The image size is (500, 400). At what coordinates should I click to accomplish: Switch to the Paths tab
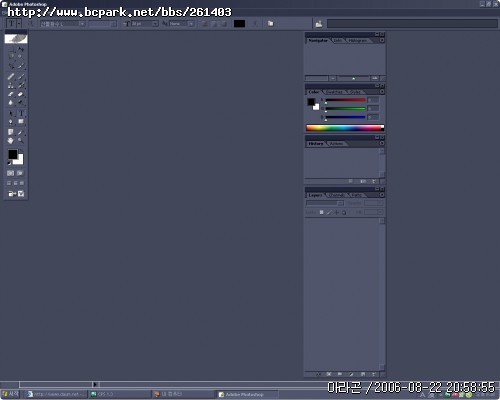point(356,195)
